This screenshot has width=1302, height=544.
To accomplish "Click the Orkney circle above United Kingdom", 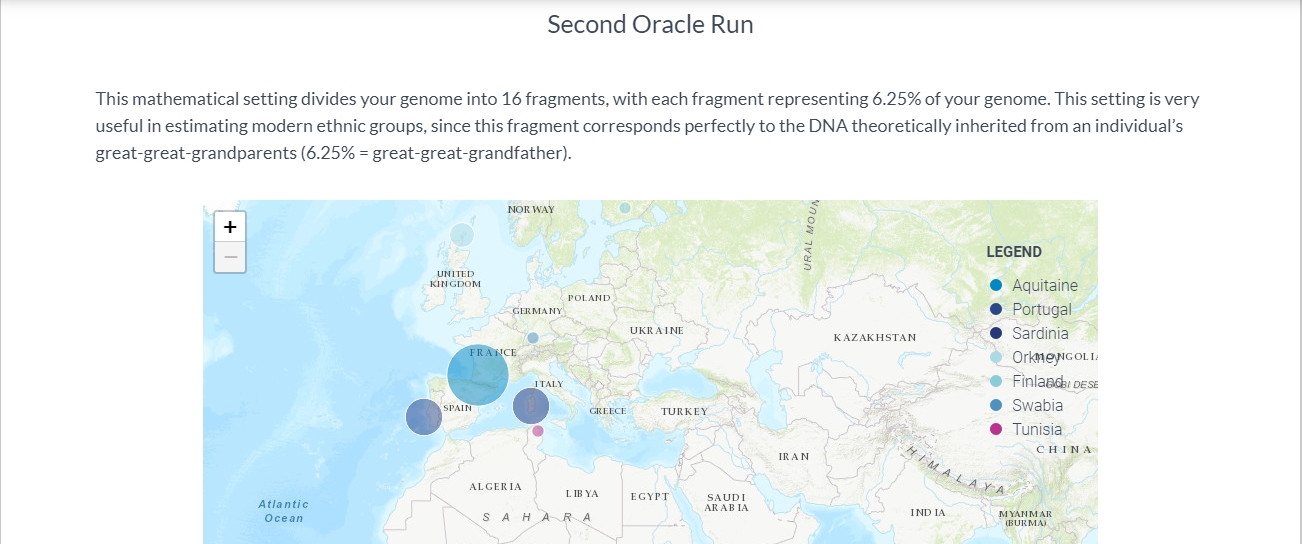I will coord(461,235).
